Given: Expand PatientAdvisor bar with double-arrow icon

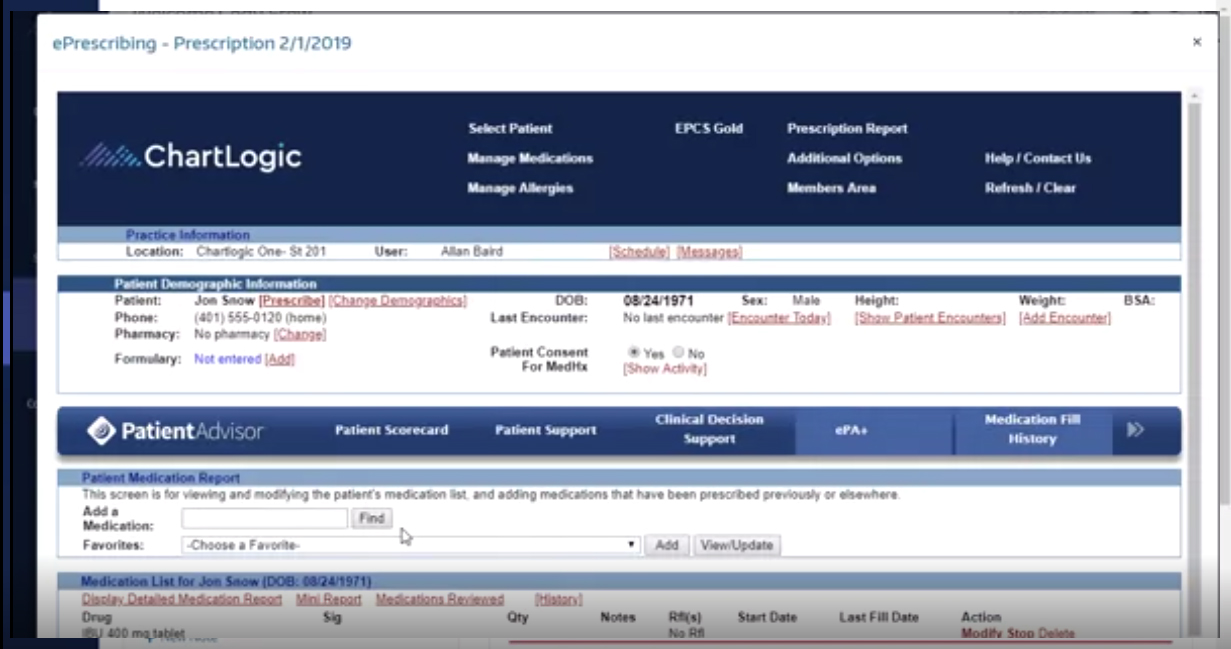Looking at the screenshot, I should coord(1135,430).
